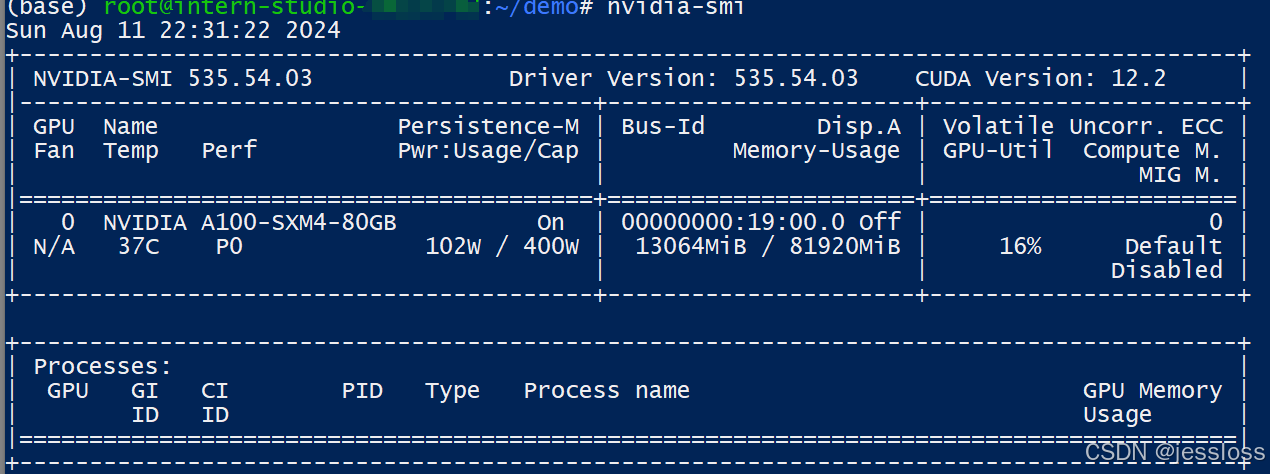The image size is (1270, 474).
Task: Click the Processes: section label
Action: [x=103, y=366]
